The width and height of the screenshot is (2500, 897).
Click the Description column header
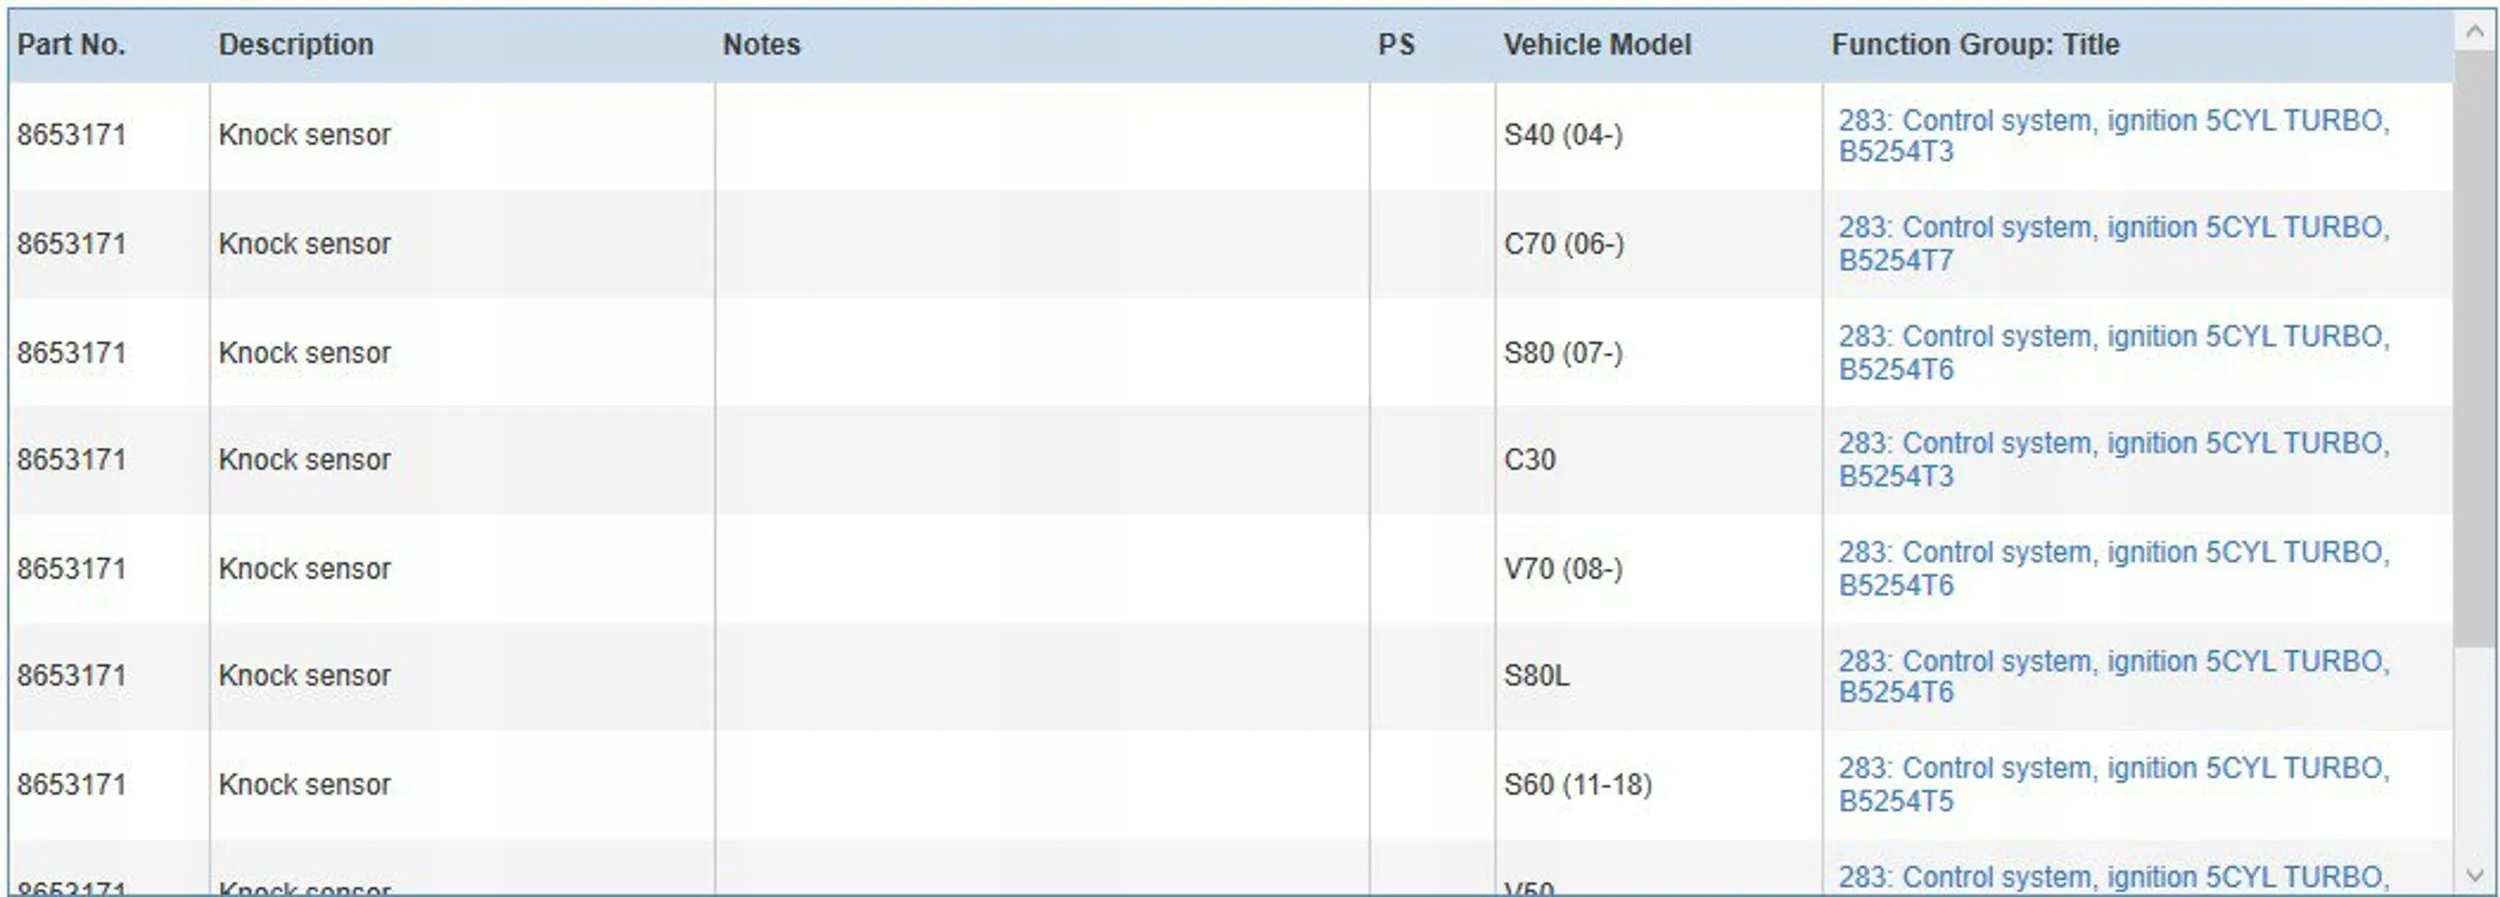(x=296, y=45)
